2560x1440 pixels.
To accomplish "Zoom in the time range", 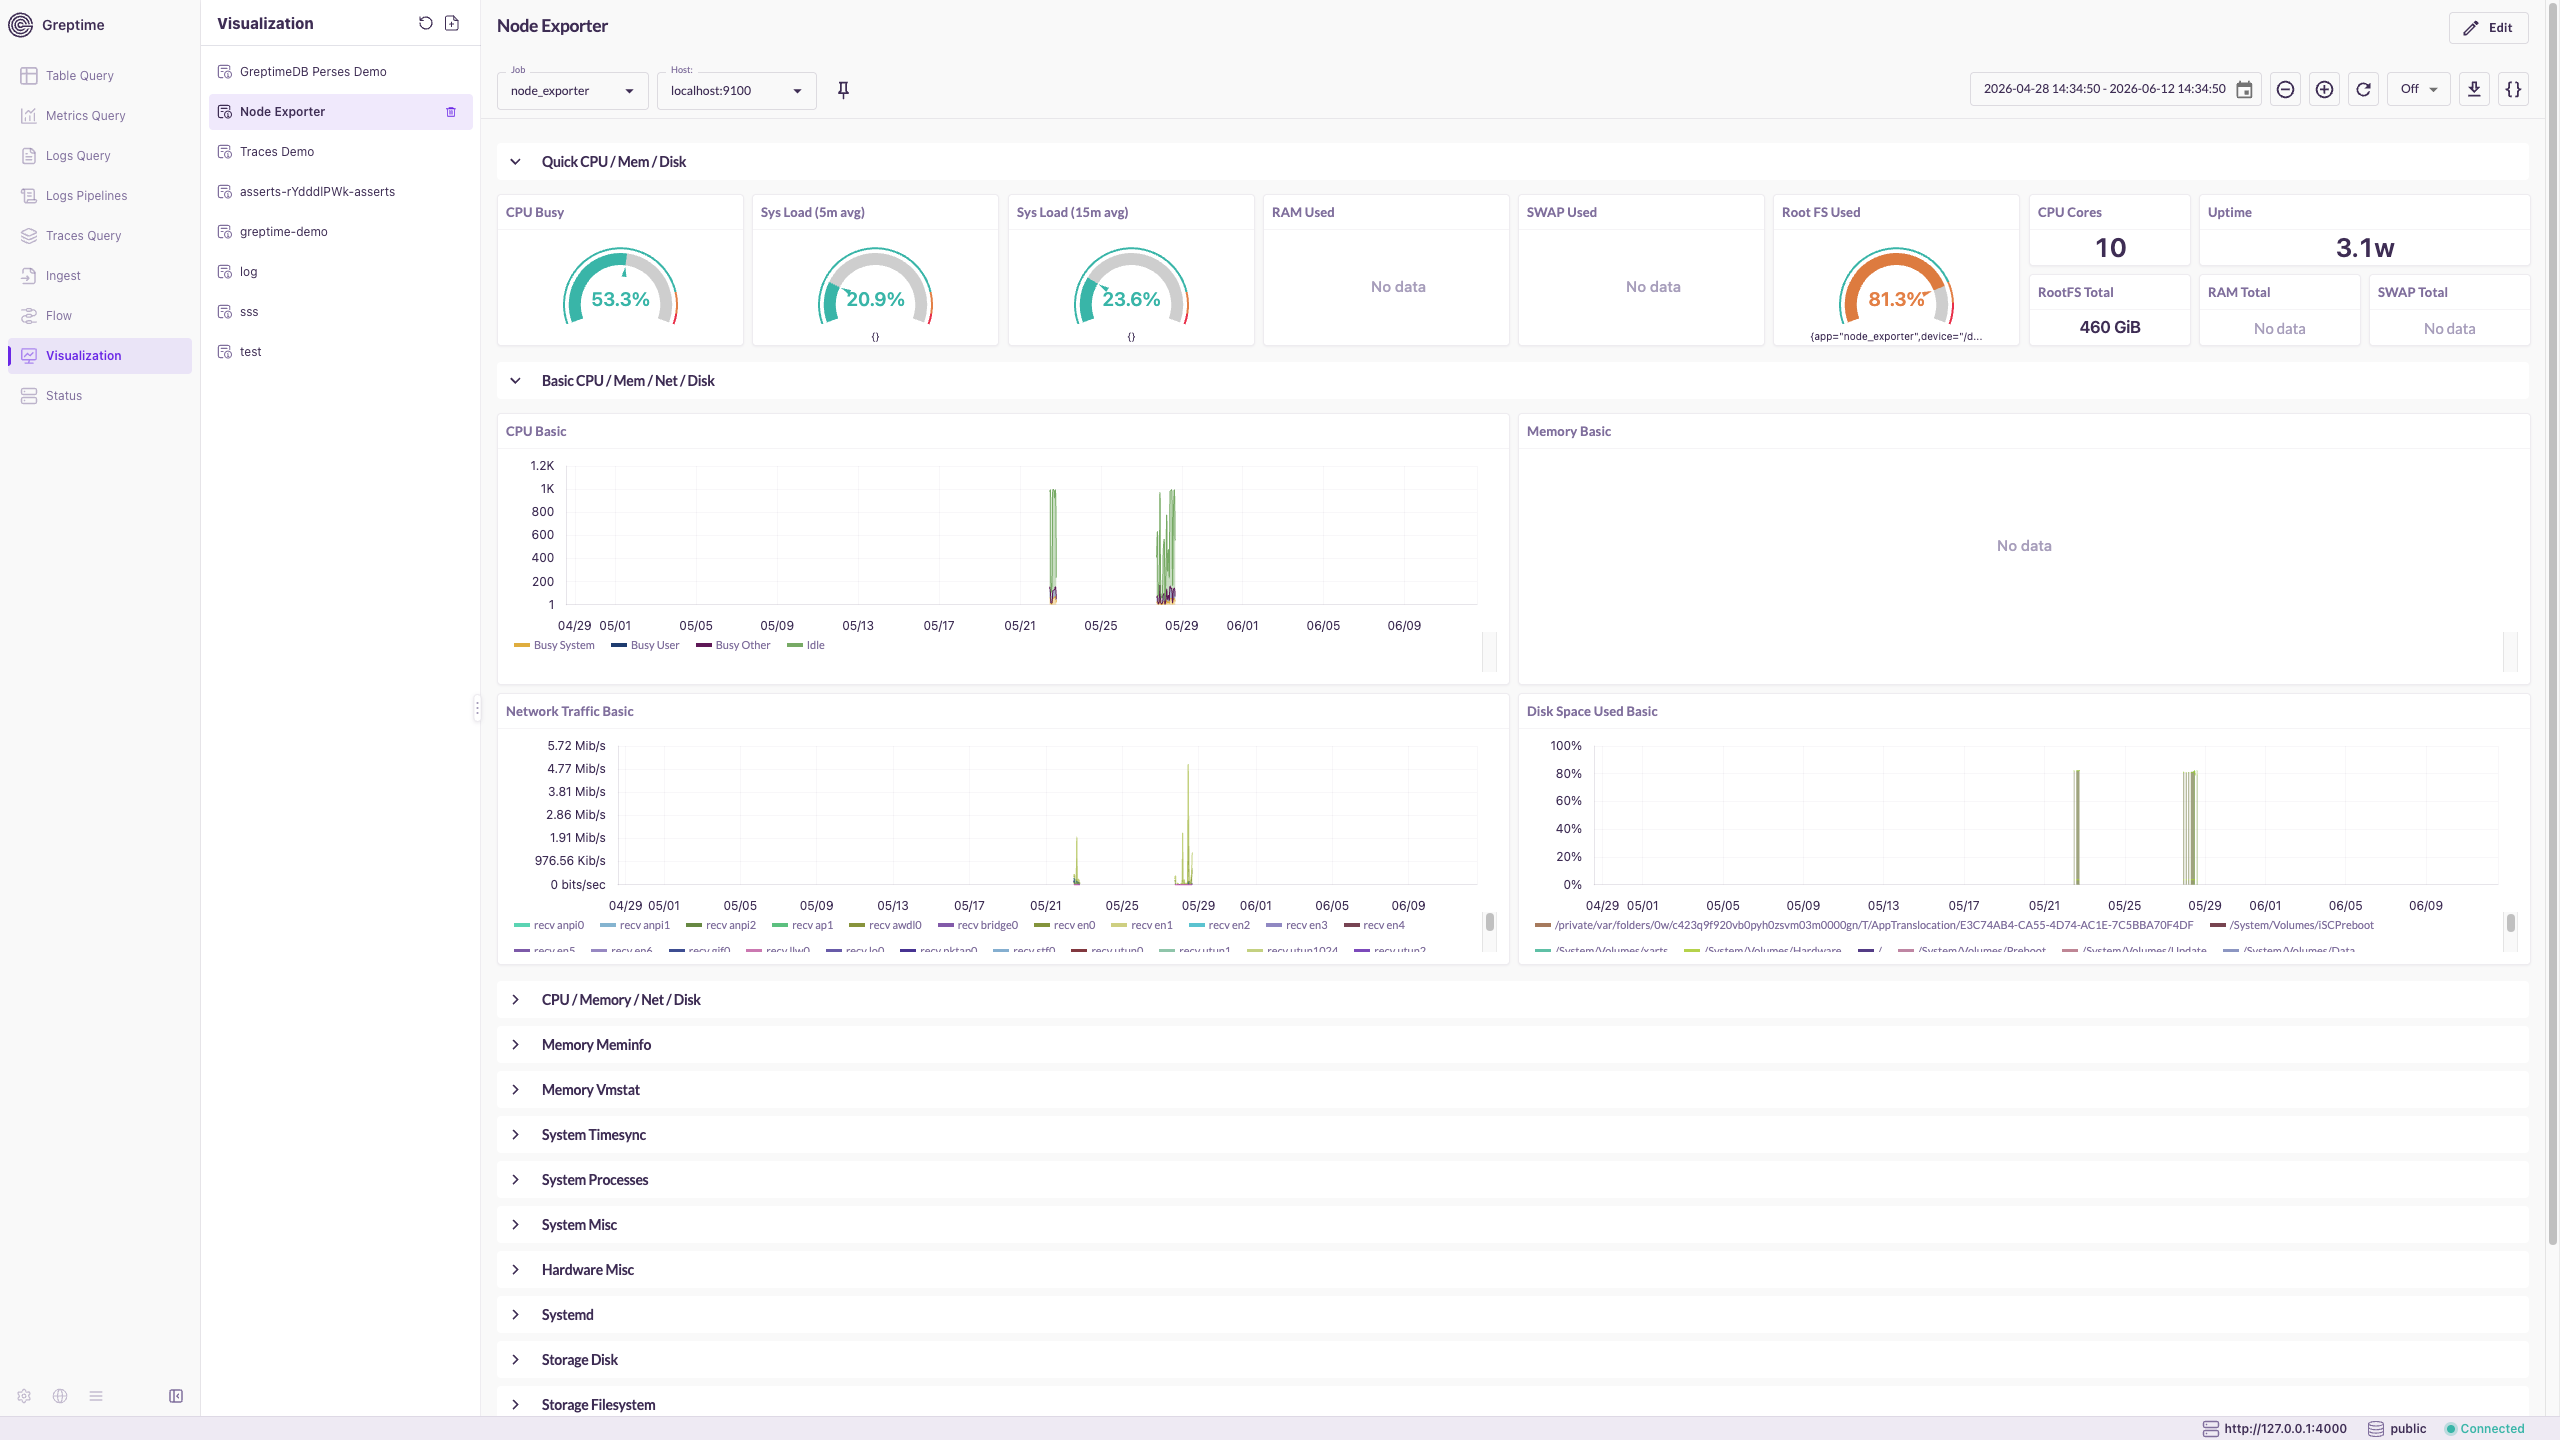I will click(2324, 89).
